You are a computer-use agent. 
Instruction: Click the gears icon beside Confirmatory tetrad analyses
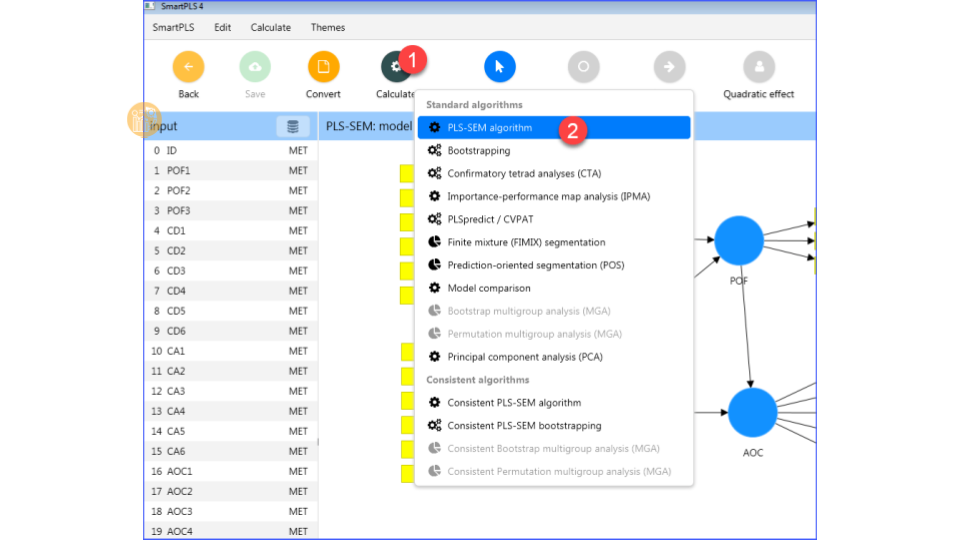[x=434, y=173]
